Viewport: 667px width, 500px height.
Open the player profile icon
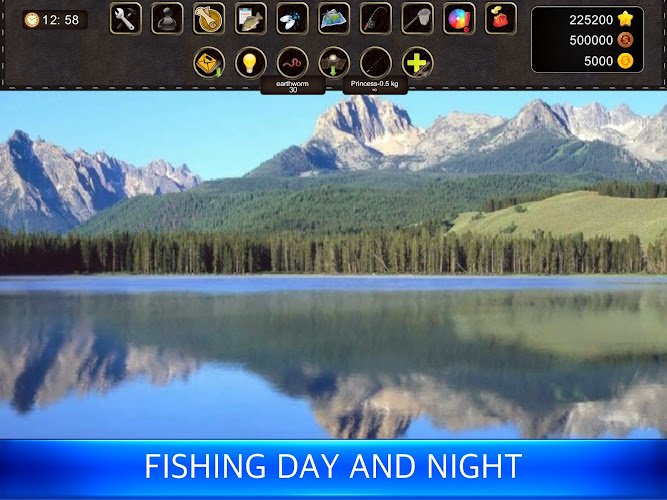point(167,19)
